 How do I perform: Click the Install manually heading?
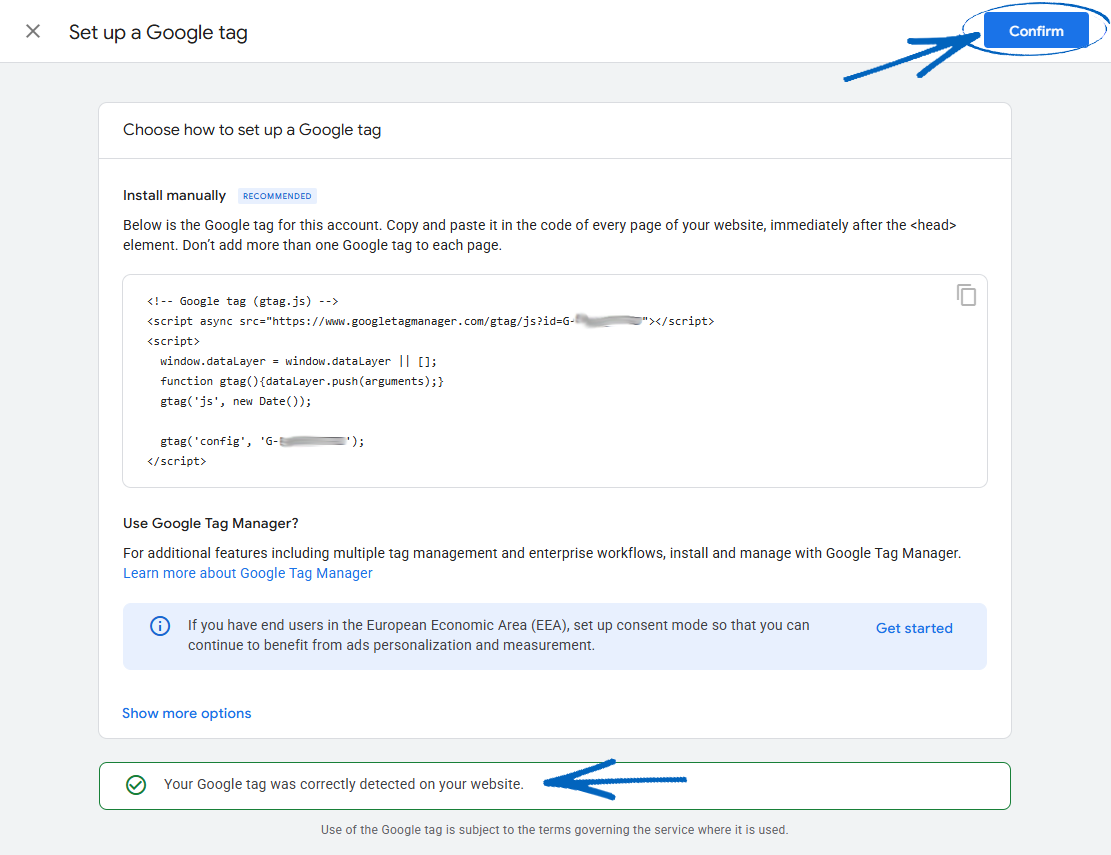coord(174,195)
